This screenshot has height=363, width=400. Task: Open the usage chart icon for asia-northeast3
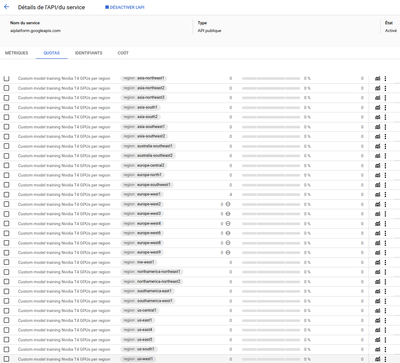(x=377, y=98)
